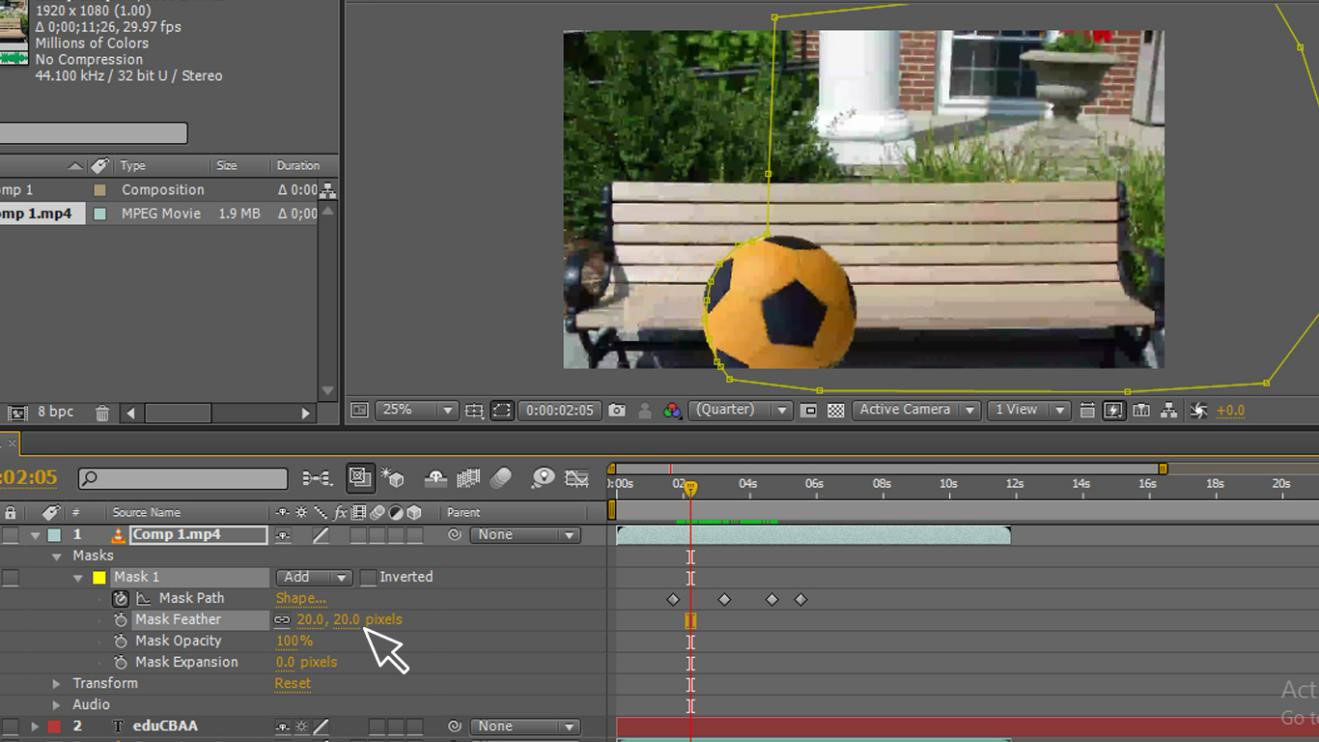
Task: Open the 25% magnification dropdown
Action: click(x=416, y=410)
